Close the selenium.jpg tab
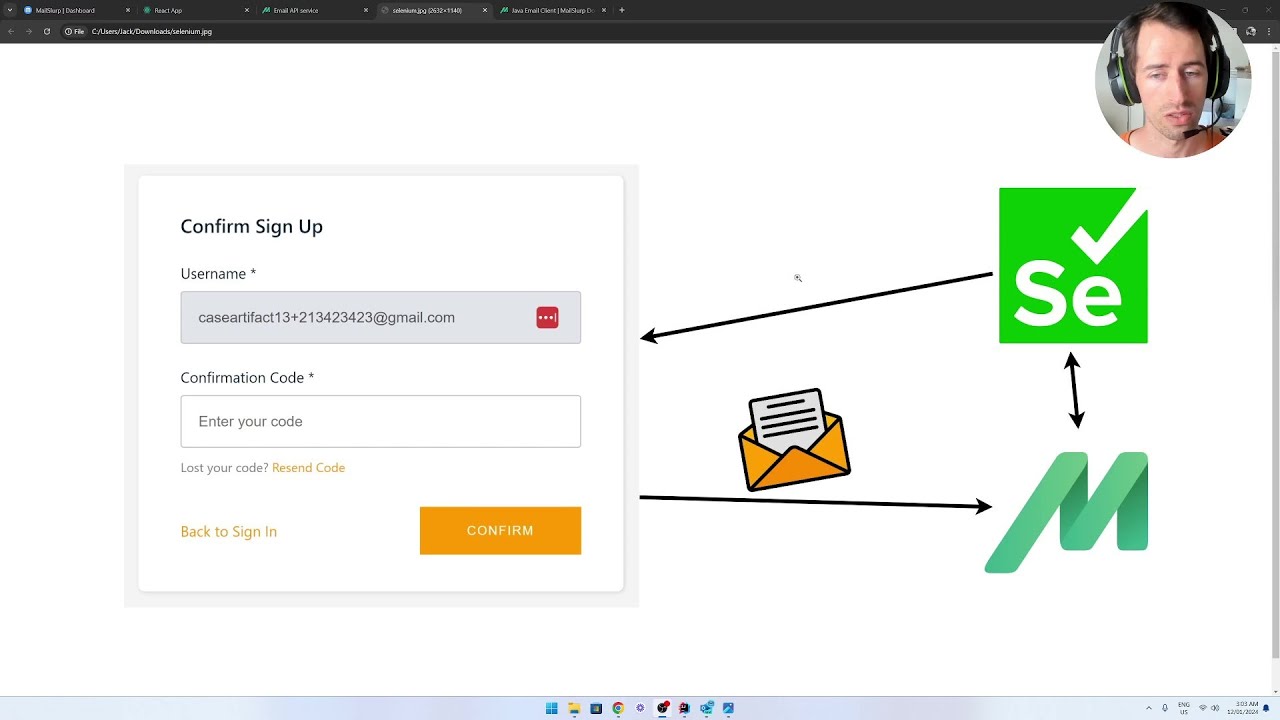Image resolution: width=1280 pixels, height=720 pixels. 485,10
